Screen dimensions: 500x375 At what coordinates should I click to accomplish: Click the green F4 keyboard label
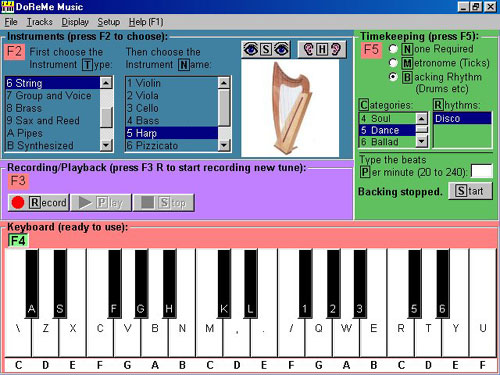pyautogui.click(x=18, y=240)
